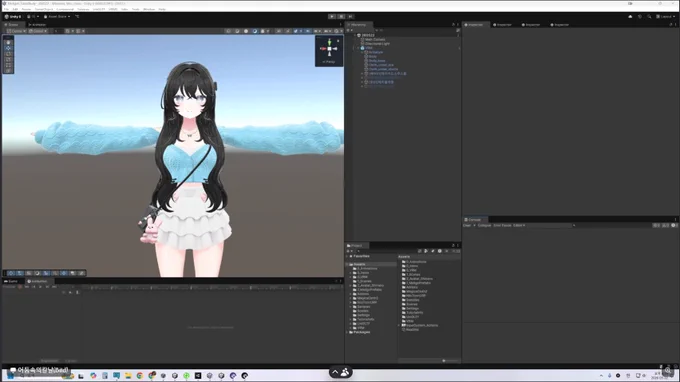Select the Move tool in Scene toolbar
This screenshot has height=382, width=680.
click(8, 48)
